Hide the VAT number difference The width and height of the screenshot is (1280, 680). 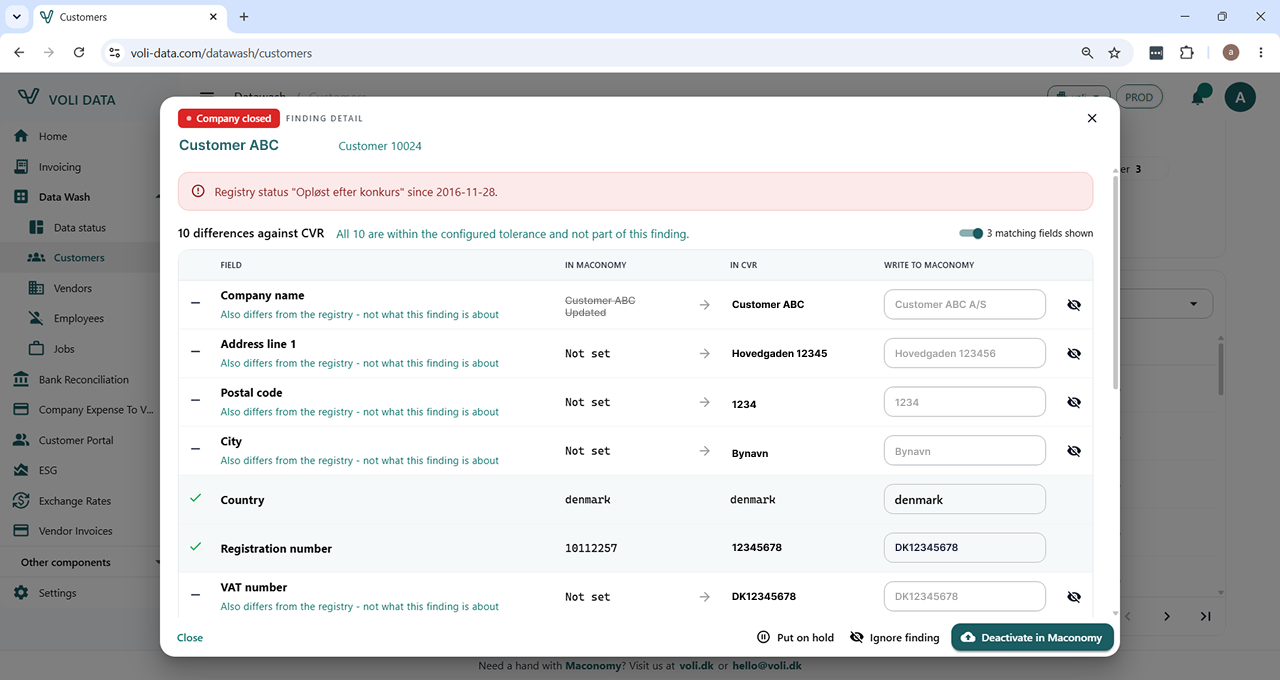coord(1074,597)
